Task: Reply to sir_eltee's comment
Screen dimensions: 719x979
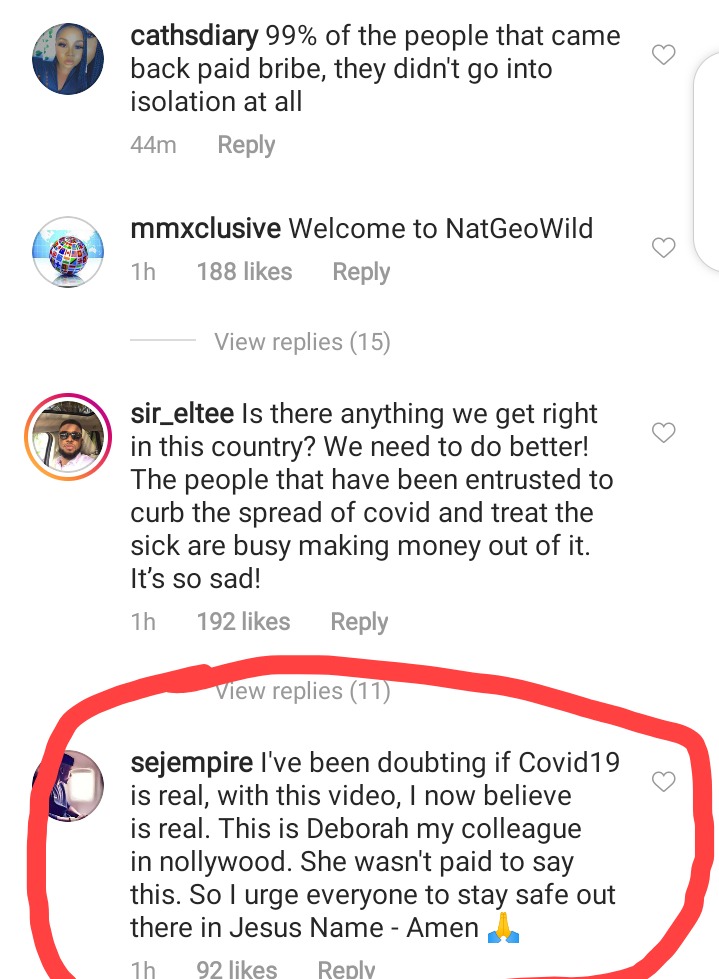Action: (x=359, y=622)
